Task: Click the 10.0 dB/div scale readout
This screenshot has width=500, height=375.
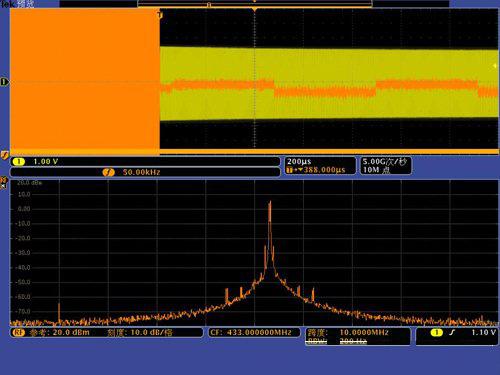Action: pos(151,332)
